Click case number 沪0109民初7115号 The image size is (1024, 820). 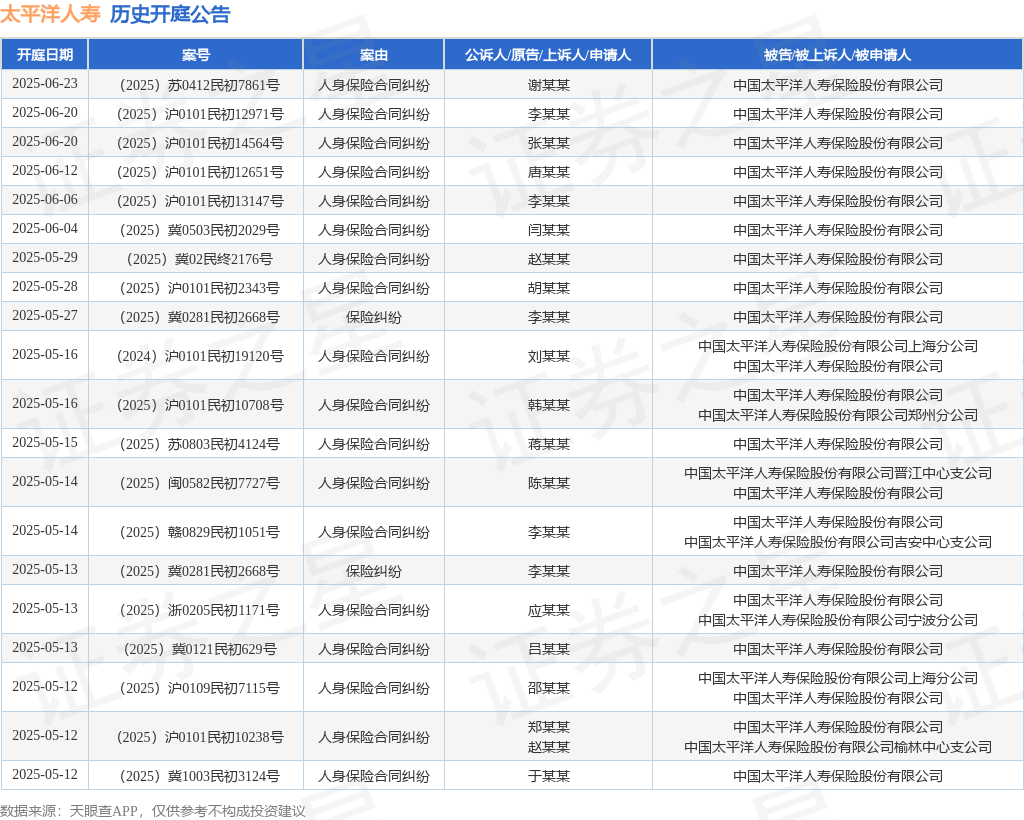199,688
